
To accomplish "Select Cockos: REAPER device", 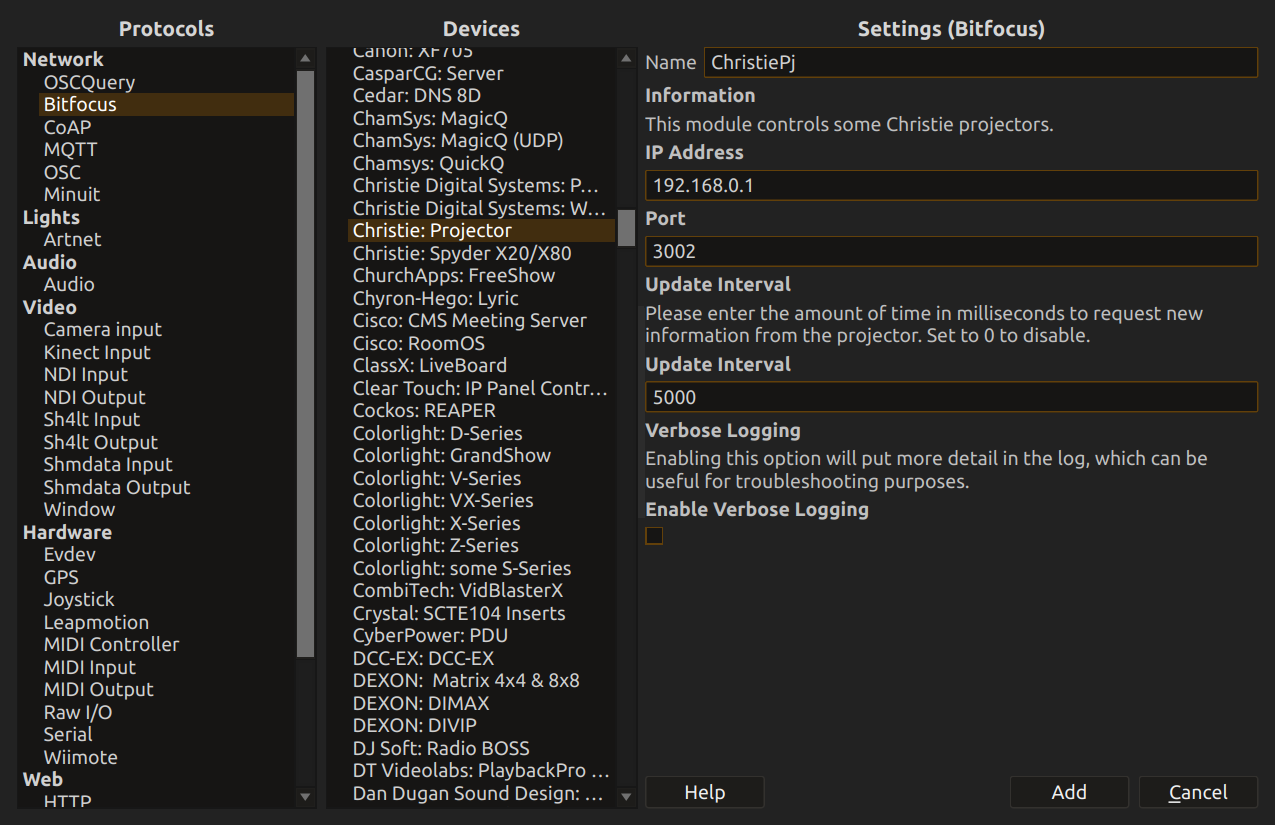I will pyautogui.click(x=424, y=411).
